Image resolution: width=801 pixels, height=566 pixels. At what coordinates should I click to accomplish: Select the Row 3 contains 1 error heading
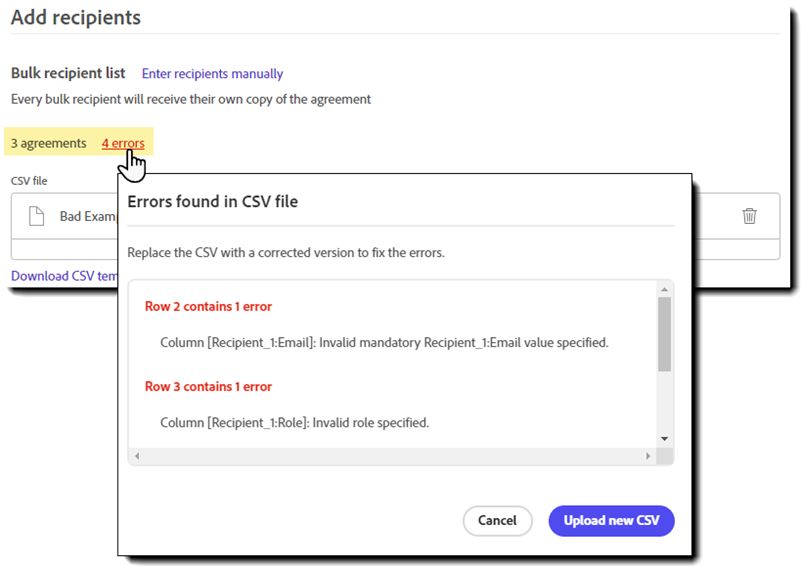click(x=208, y=387)
